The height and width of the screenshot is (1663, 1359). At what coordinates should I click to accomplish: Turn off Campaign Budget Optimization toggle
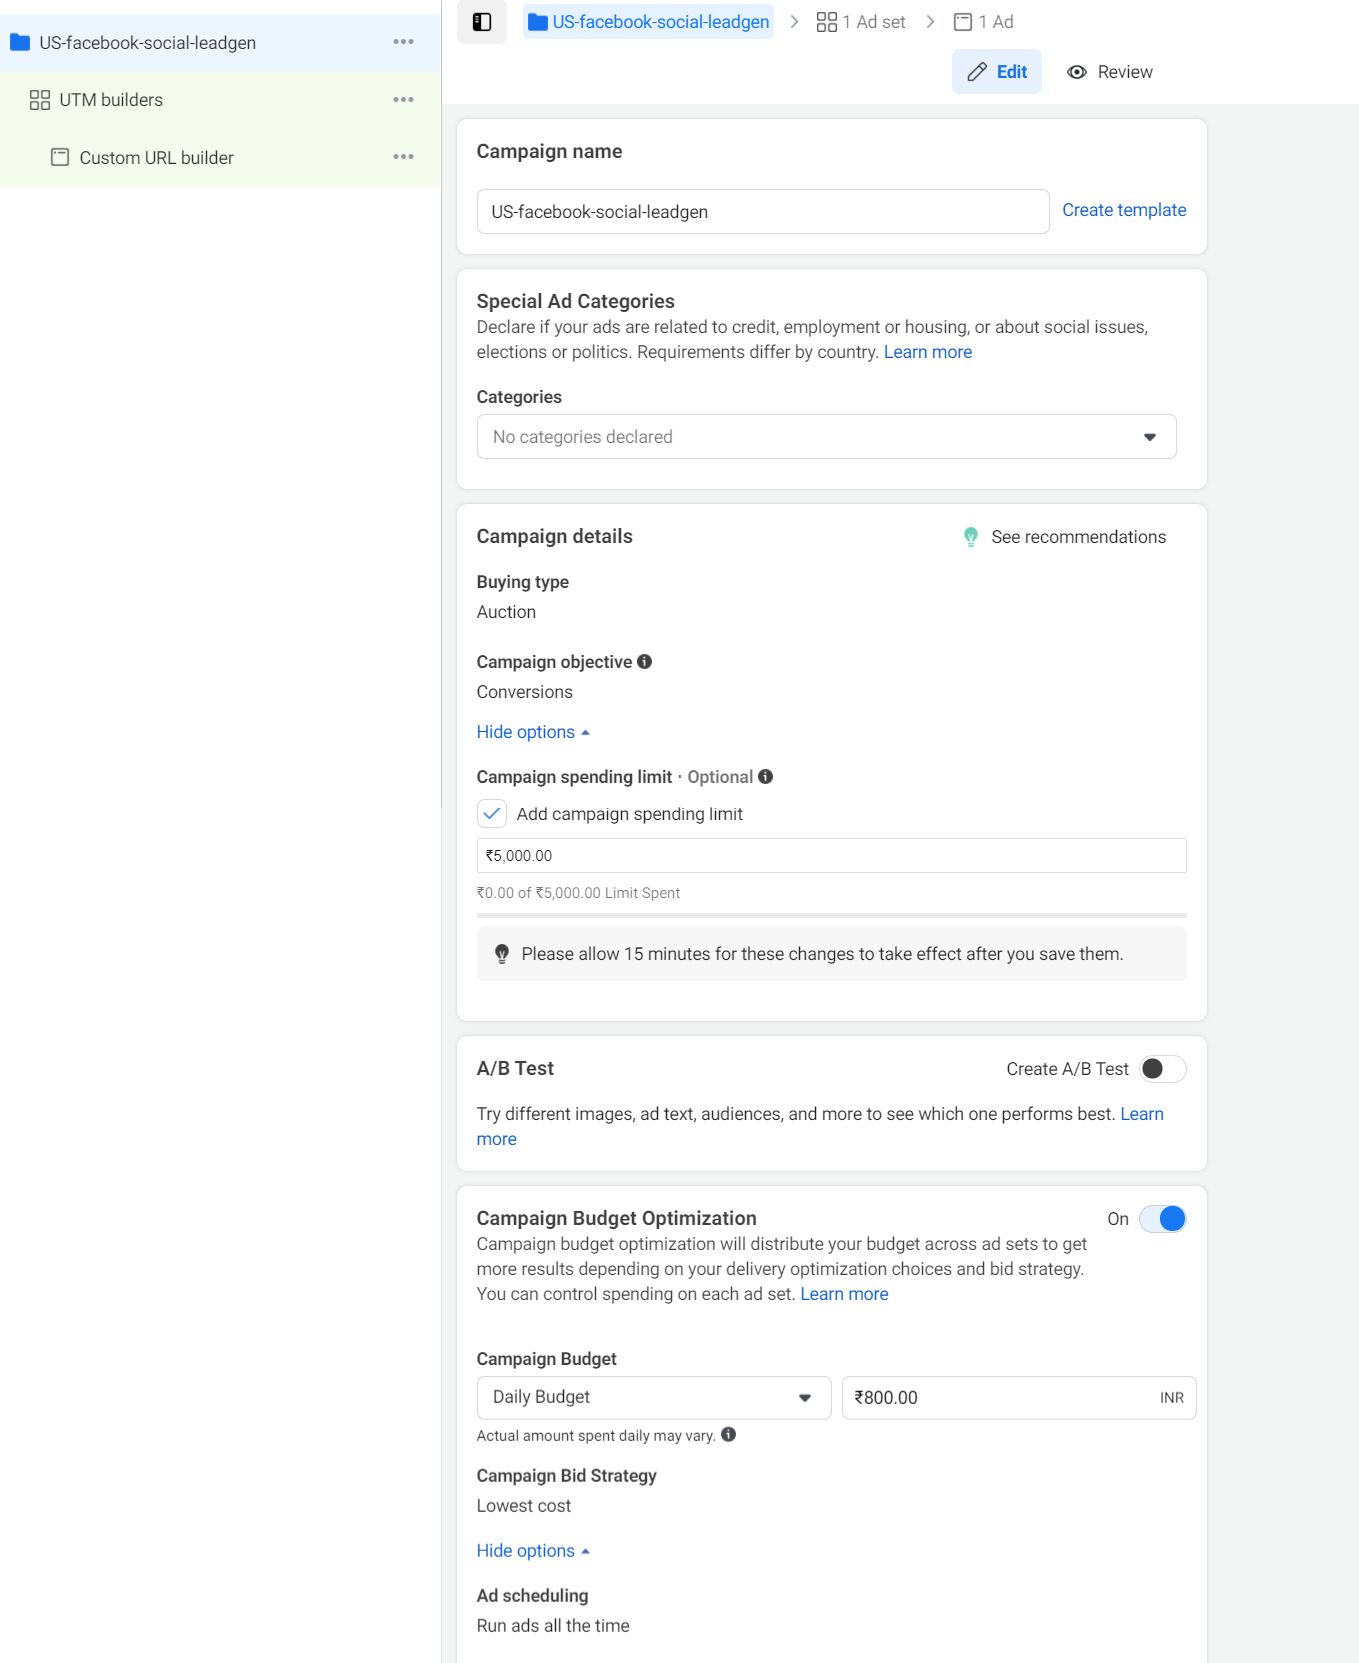(1162, 1219)
